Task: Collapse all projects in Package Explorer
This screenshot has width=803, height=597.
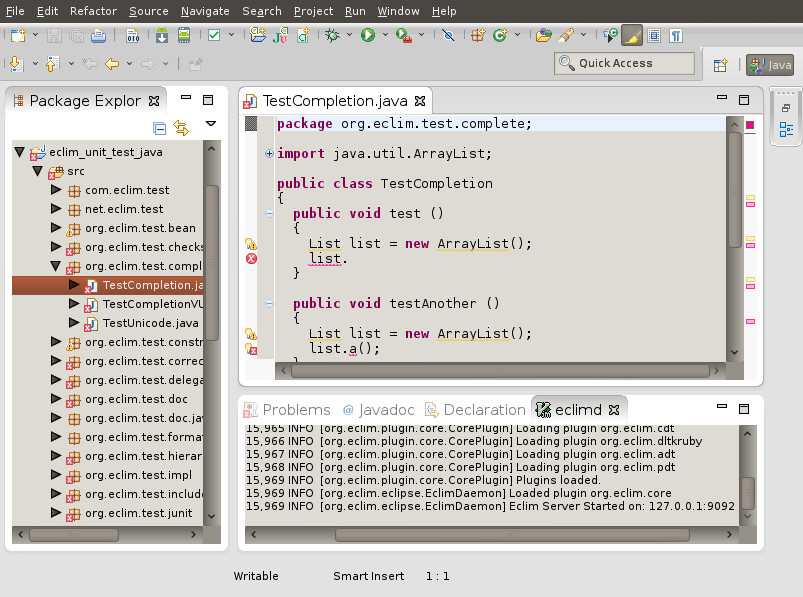Action: tap(159, 127)
